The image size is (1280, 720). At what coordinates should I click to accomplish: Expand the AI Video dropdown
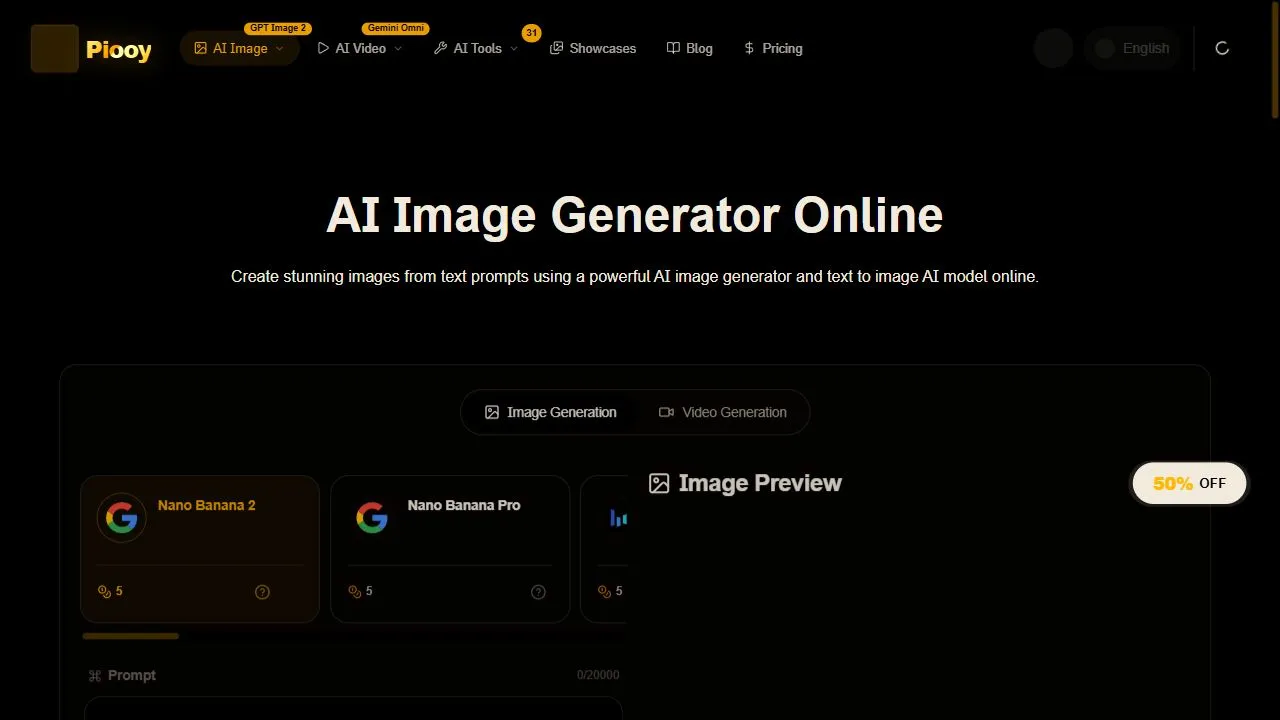360,48
